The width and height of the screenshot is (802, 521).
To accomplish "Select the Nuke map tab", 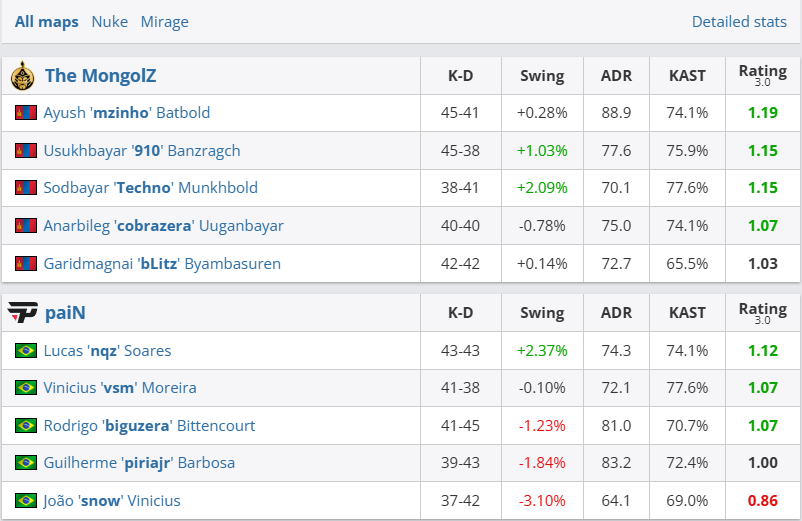I will 110,21.
